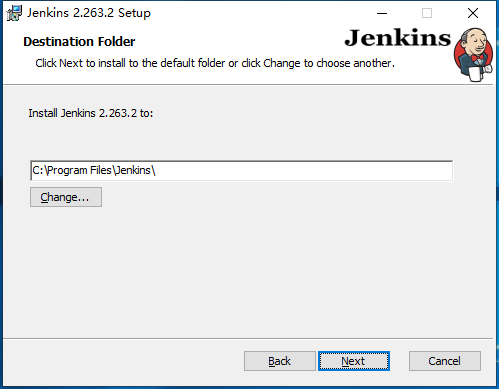The height and width of the screenshot is (389, 499).
Task: Click the 'Jenkins 2.263.2 Setup' title text
Action: [89, 13]
